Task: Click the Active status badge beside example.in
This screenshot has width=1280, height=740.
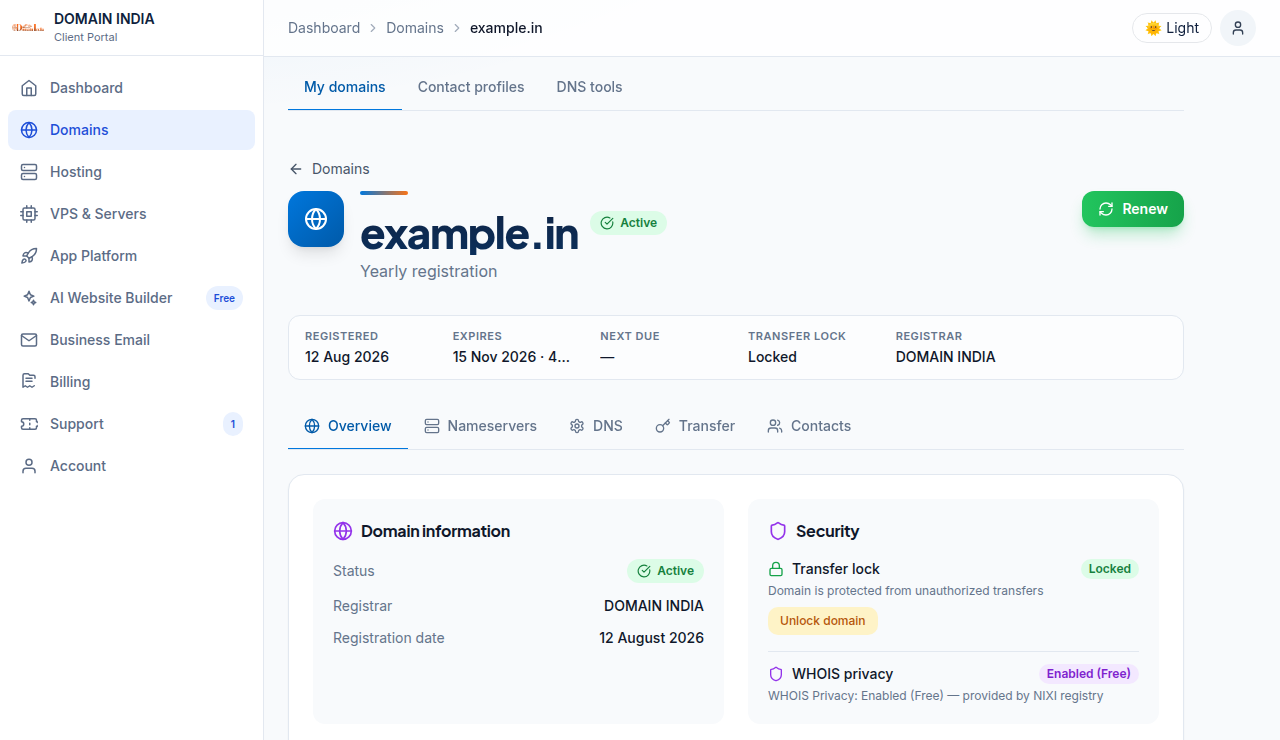Action: (x=628, y=223)
